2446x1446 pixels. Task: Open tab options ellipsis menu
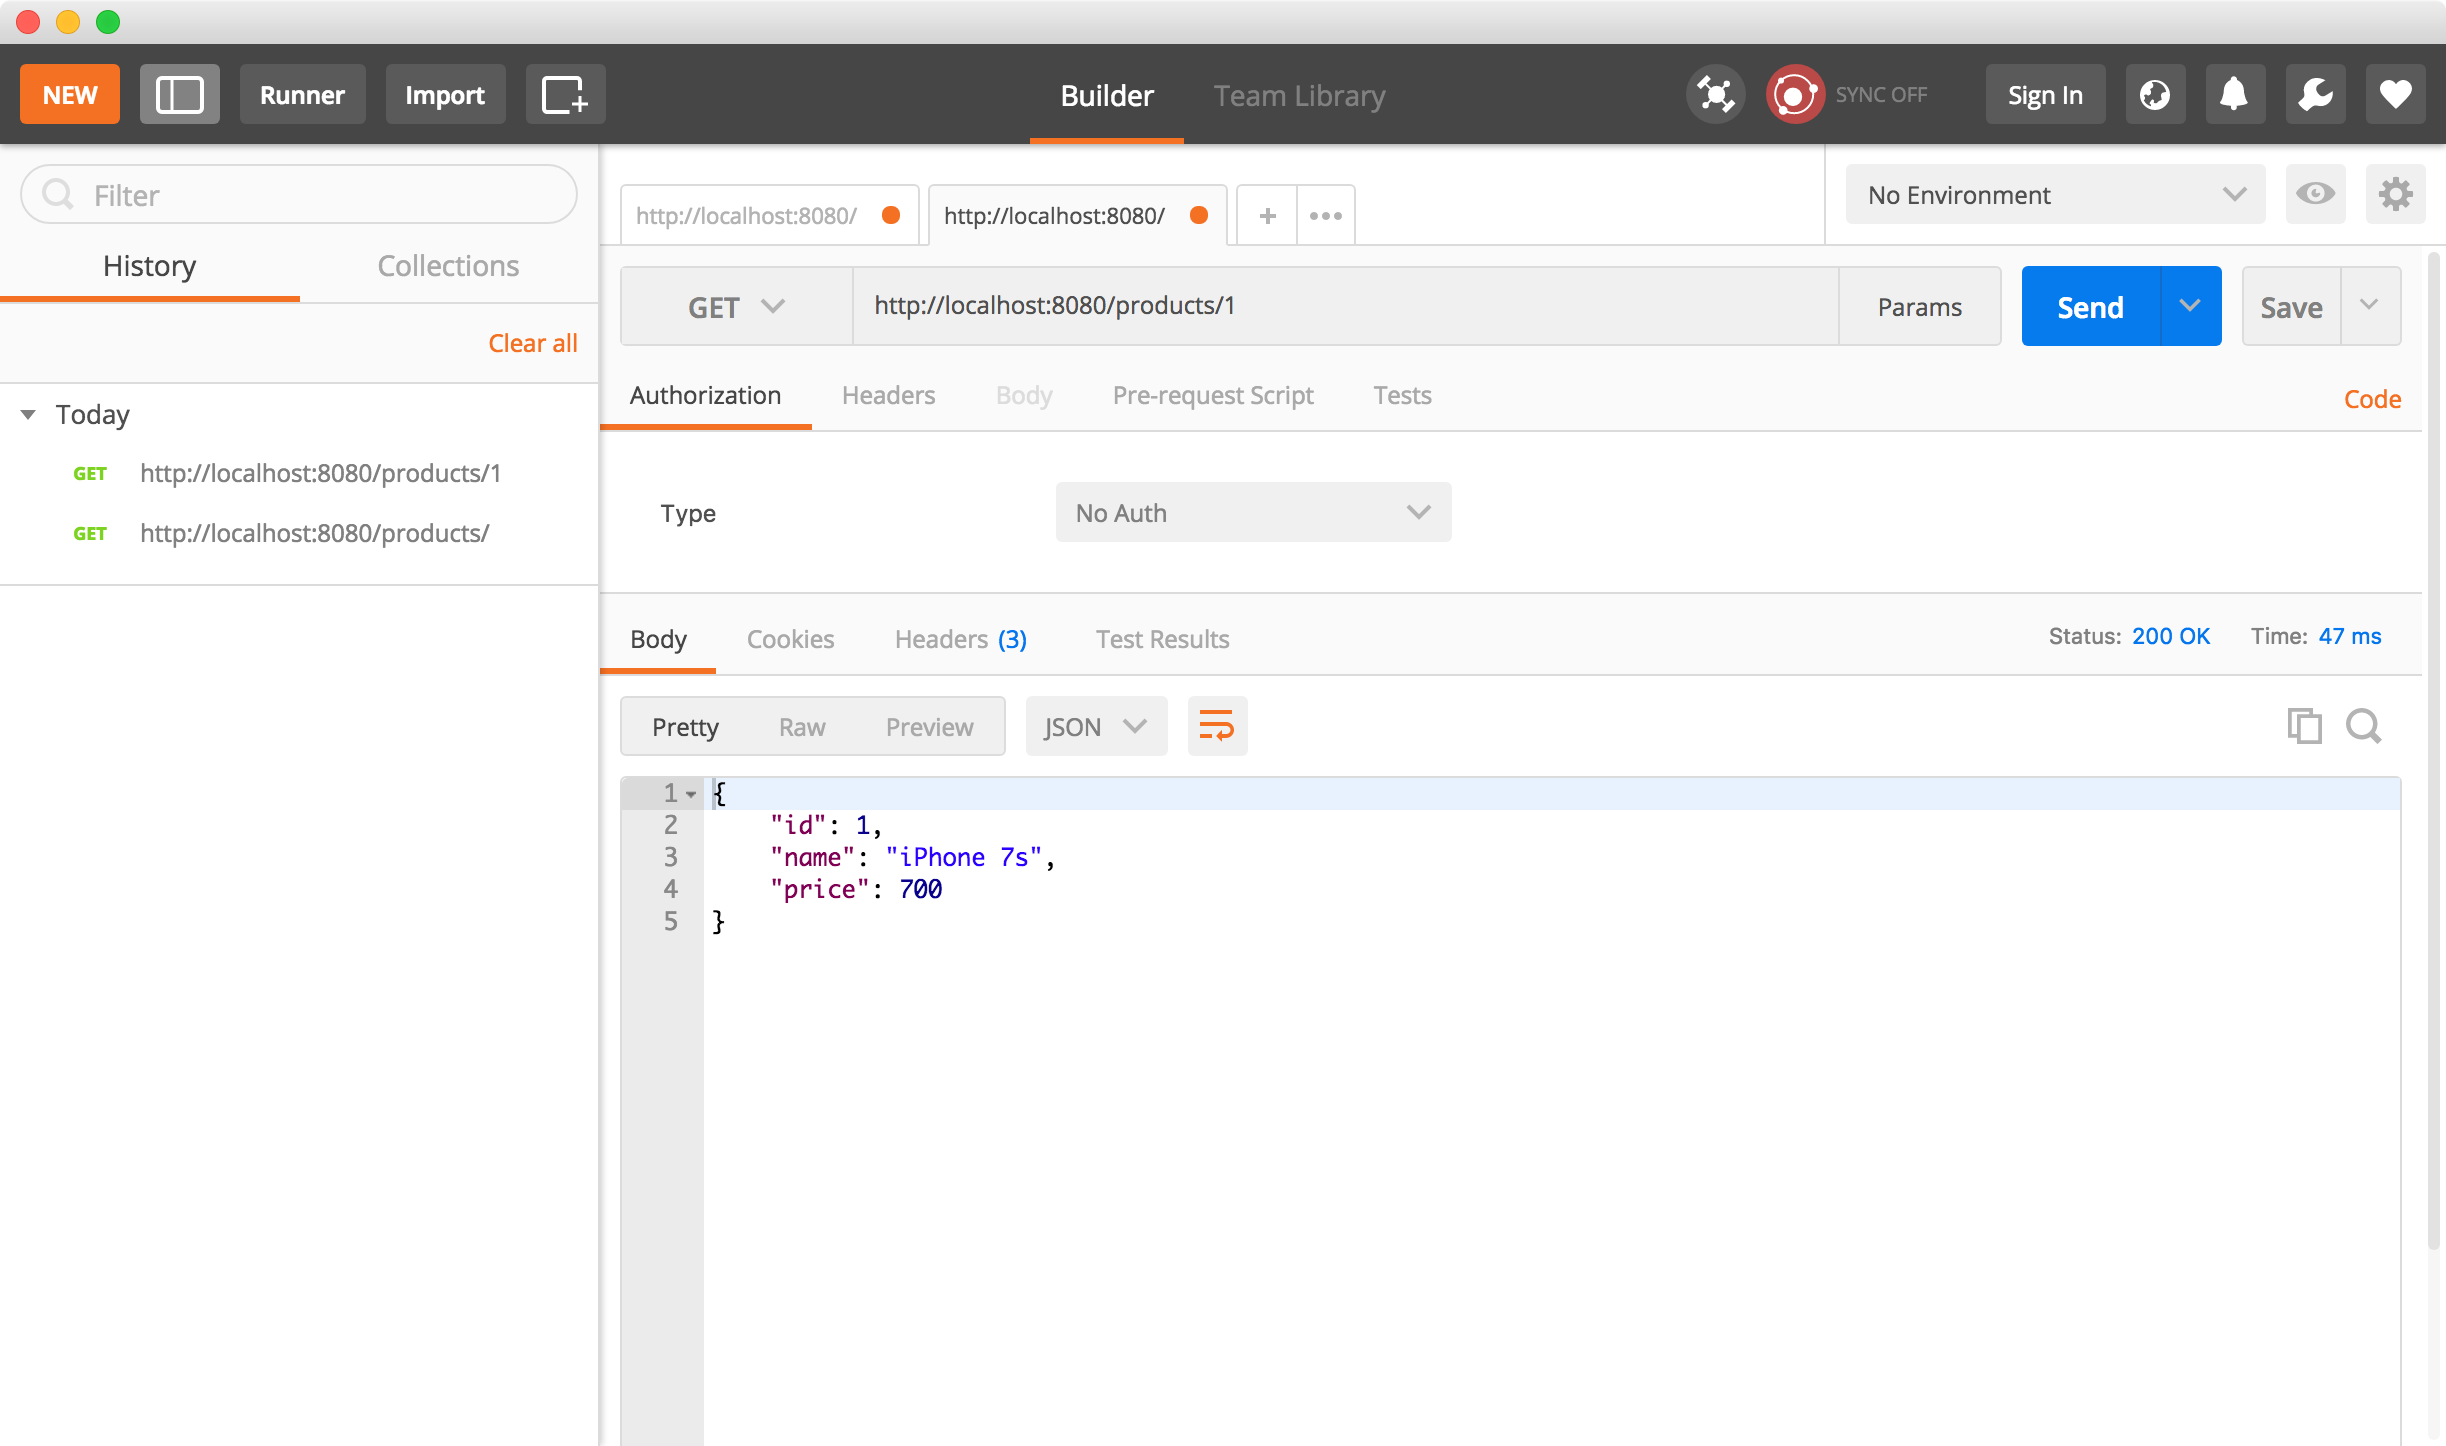click(1325, 215)
